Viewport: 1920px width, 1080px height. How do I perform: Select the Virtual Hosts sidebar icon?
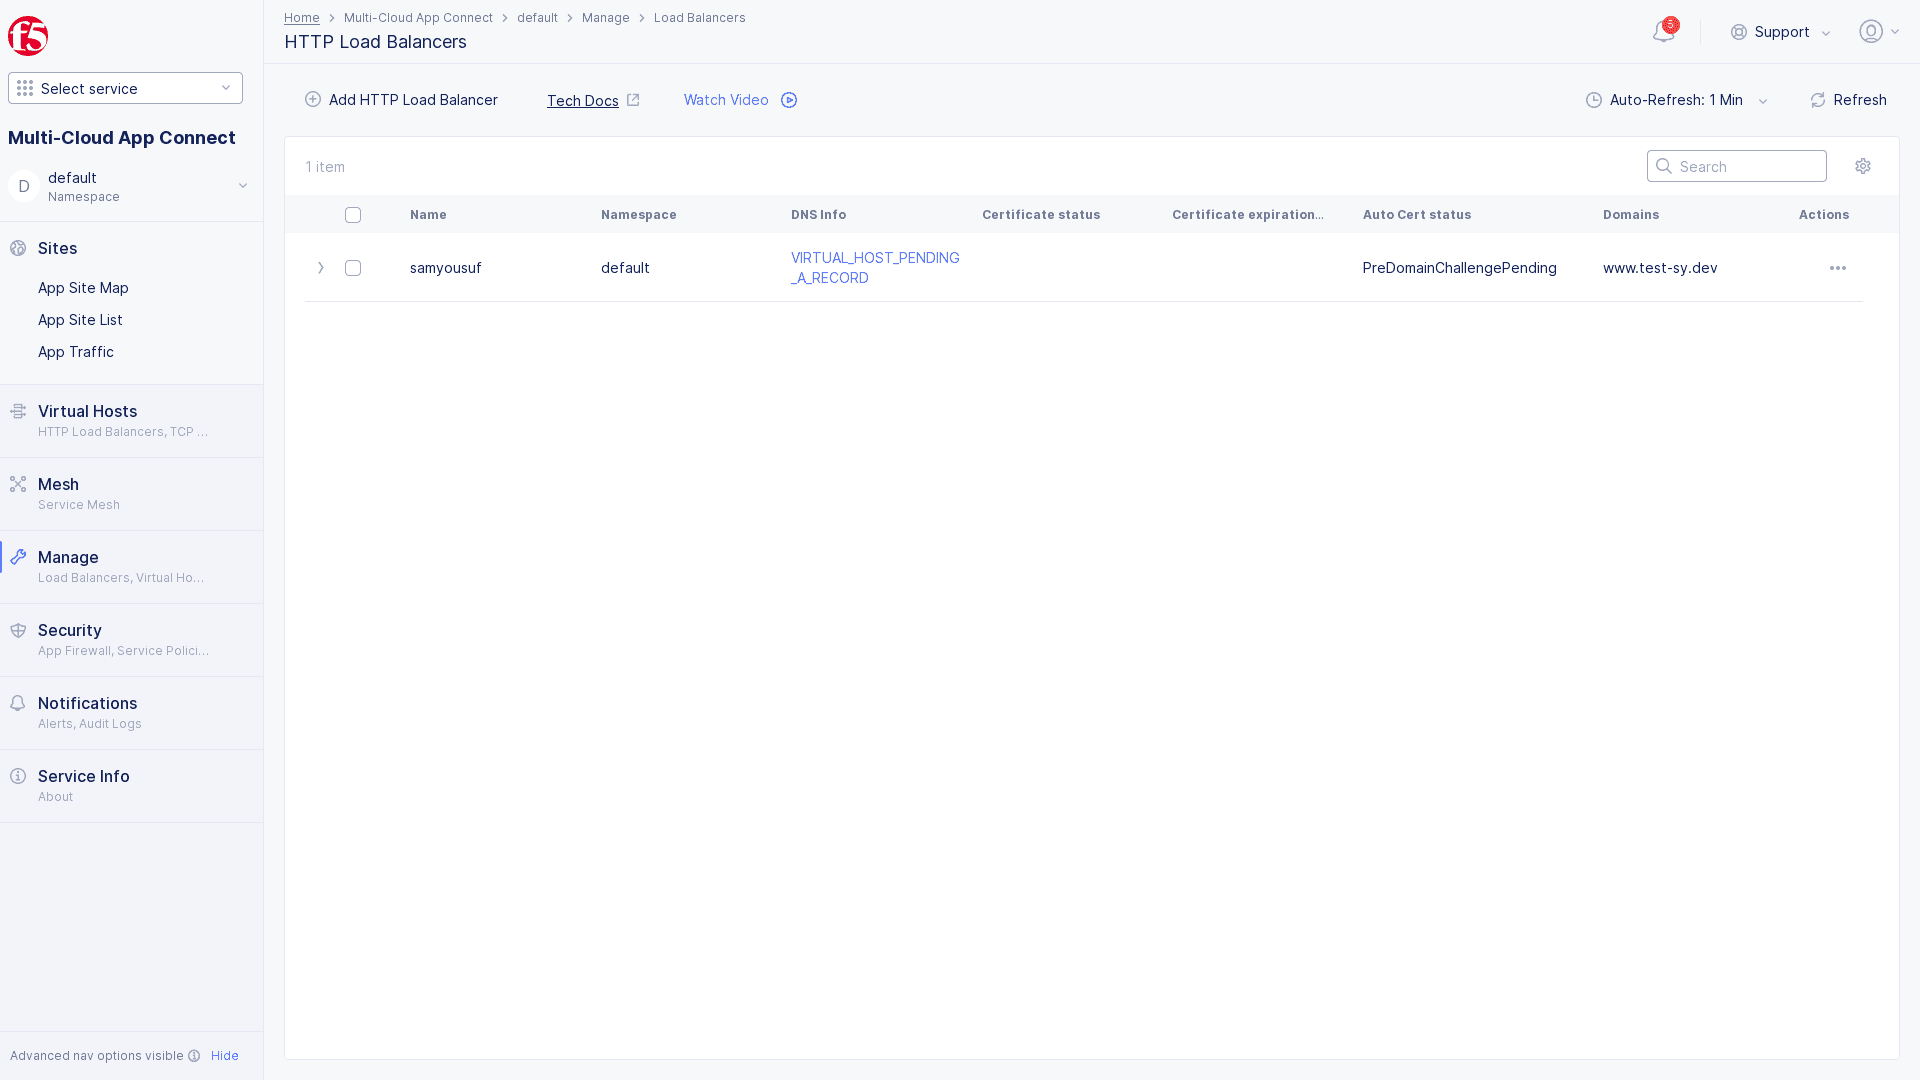[x=18, y=410]
